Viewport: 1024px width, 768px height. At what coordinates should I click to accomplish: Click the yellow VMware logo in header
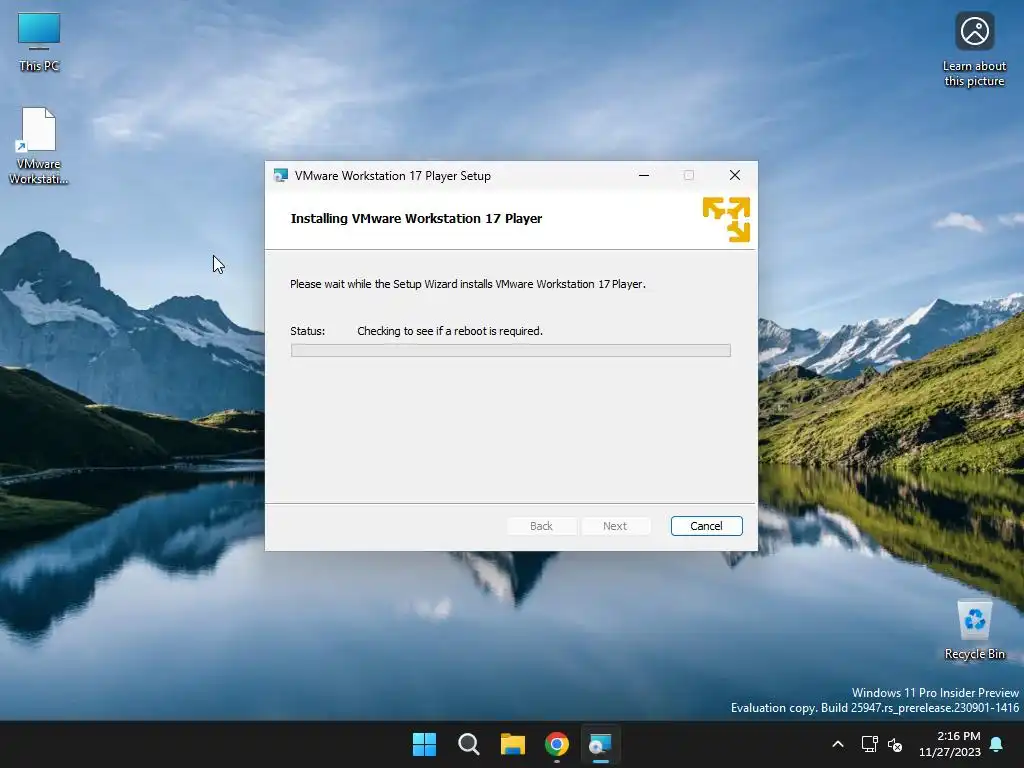coord(726,219)
